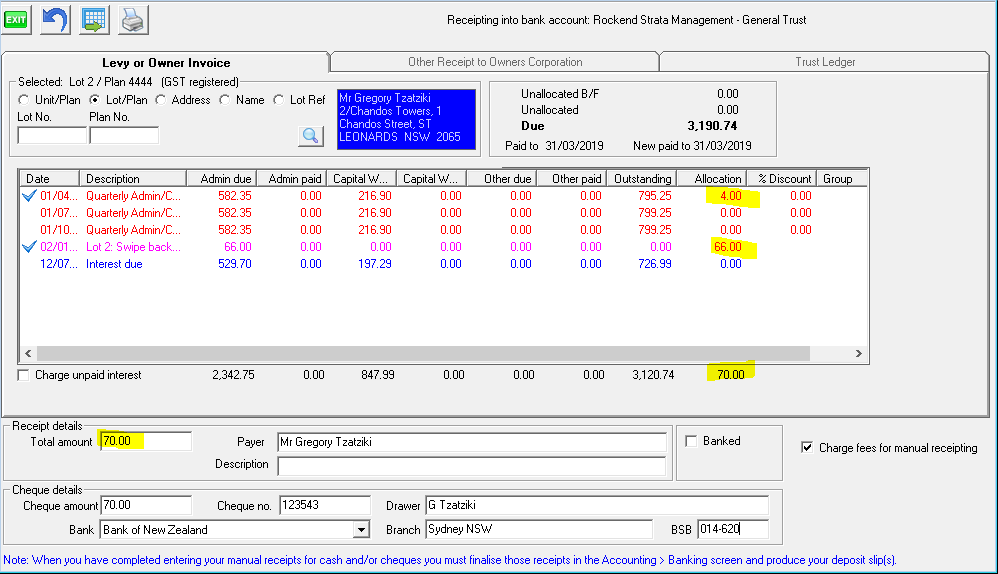The width and height of the screenshot is (998, 574).
Task: Open the Trust Ledger tab
Action: [x=824, y=62]
